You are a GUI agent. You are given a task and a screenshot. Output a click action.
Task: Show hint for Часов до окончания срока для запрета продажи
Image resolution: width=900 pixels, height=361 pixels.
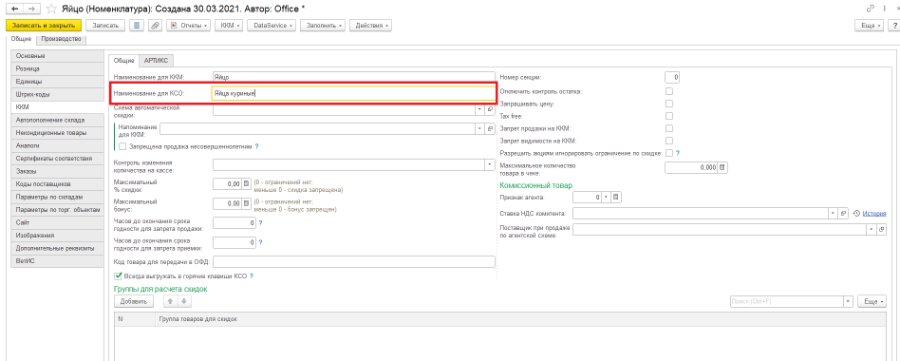coord(260,223)
